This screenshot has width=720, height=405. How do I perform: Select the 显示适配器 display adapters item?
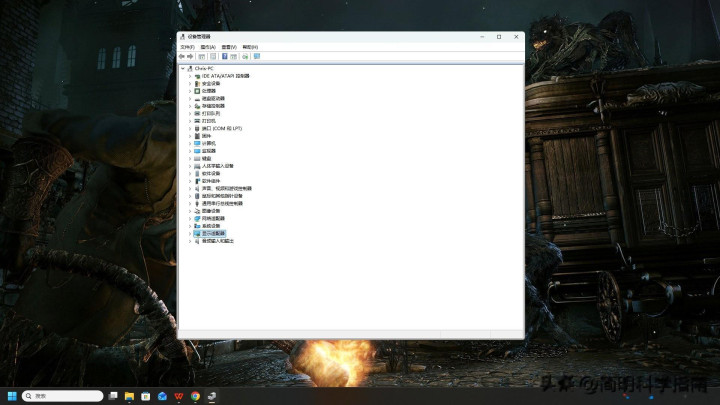(213, 233)
